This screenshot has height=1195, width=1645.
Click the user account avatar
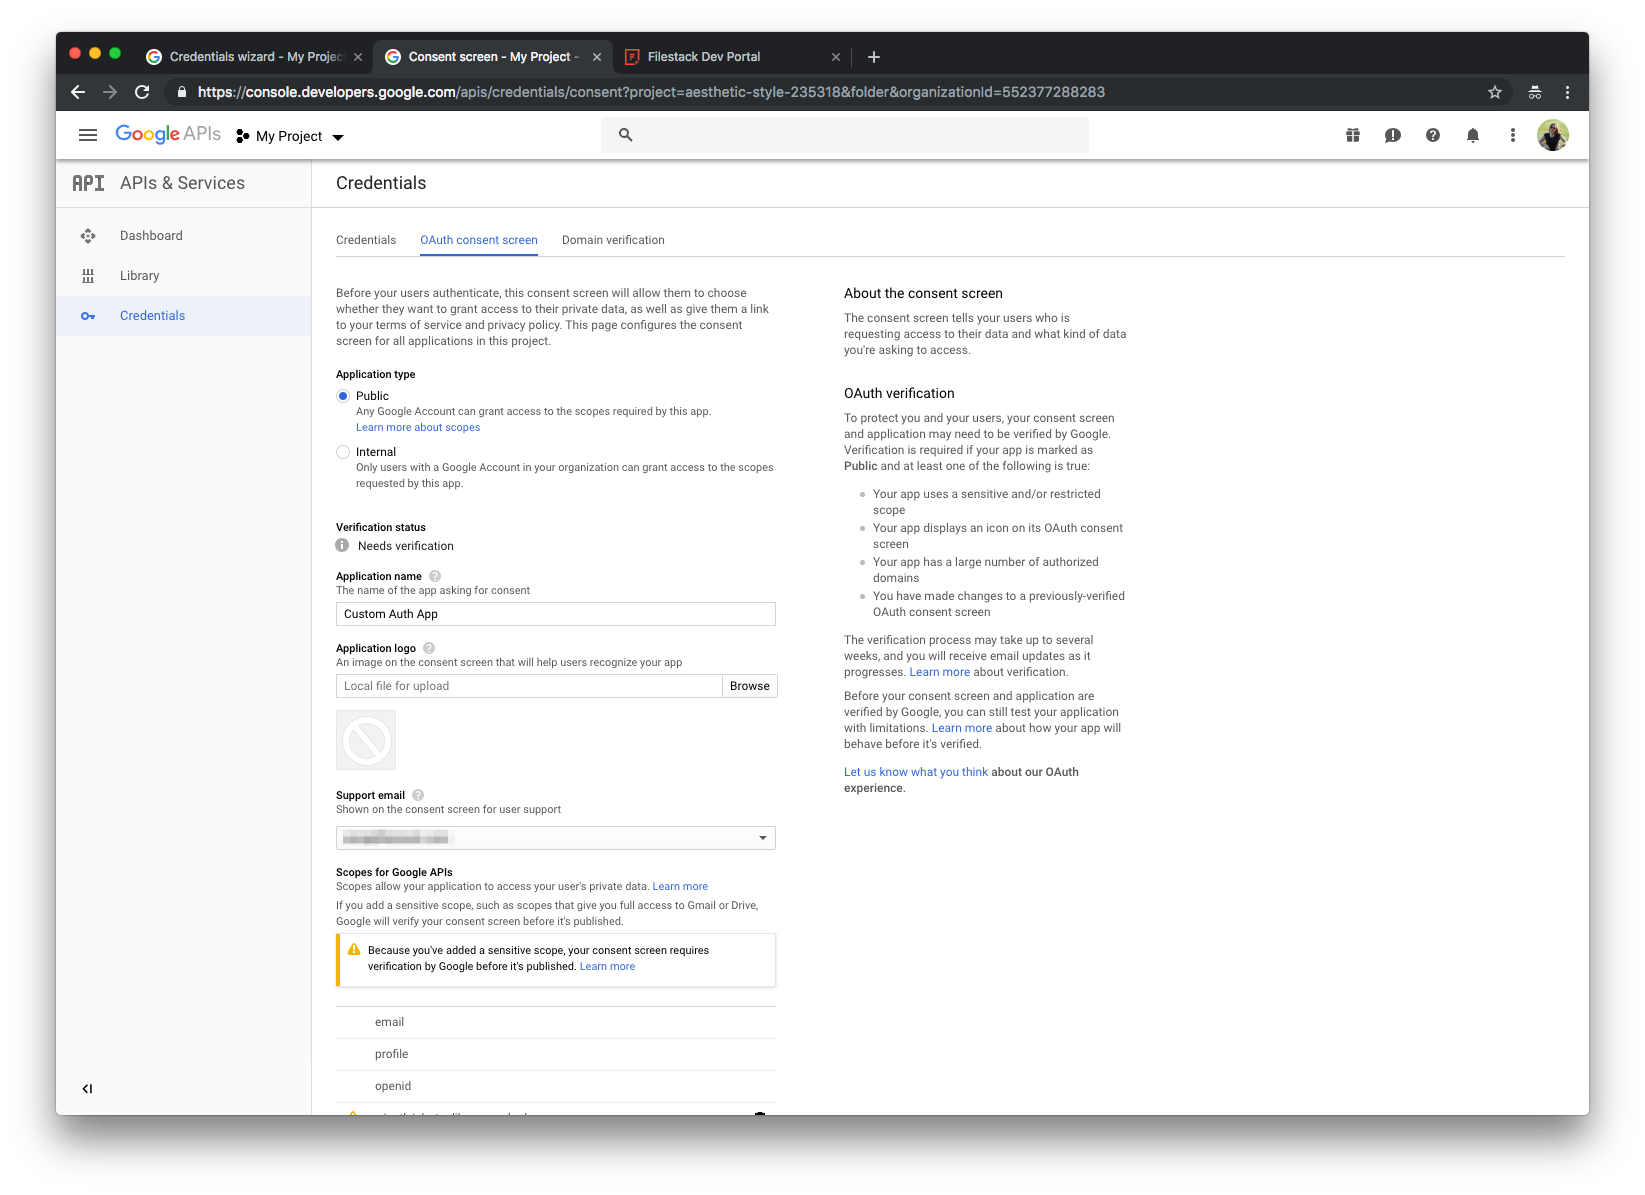point(1553,135)
